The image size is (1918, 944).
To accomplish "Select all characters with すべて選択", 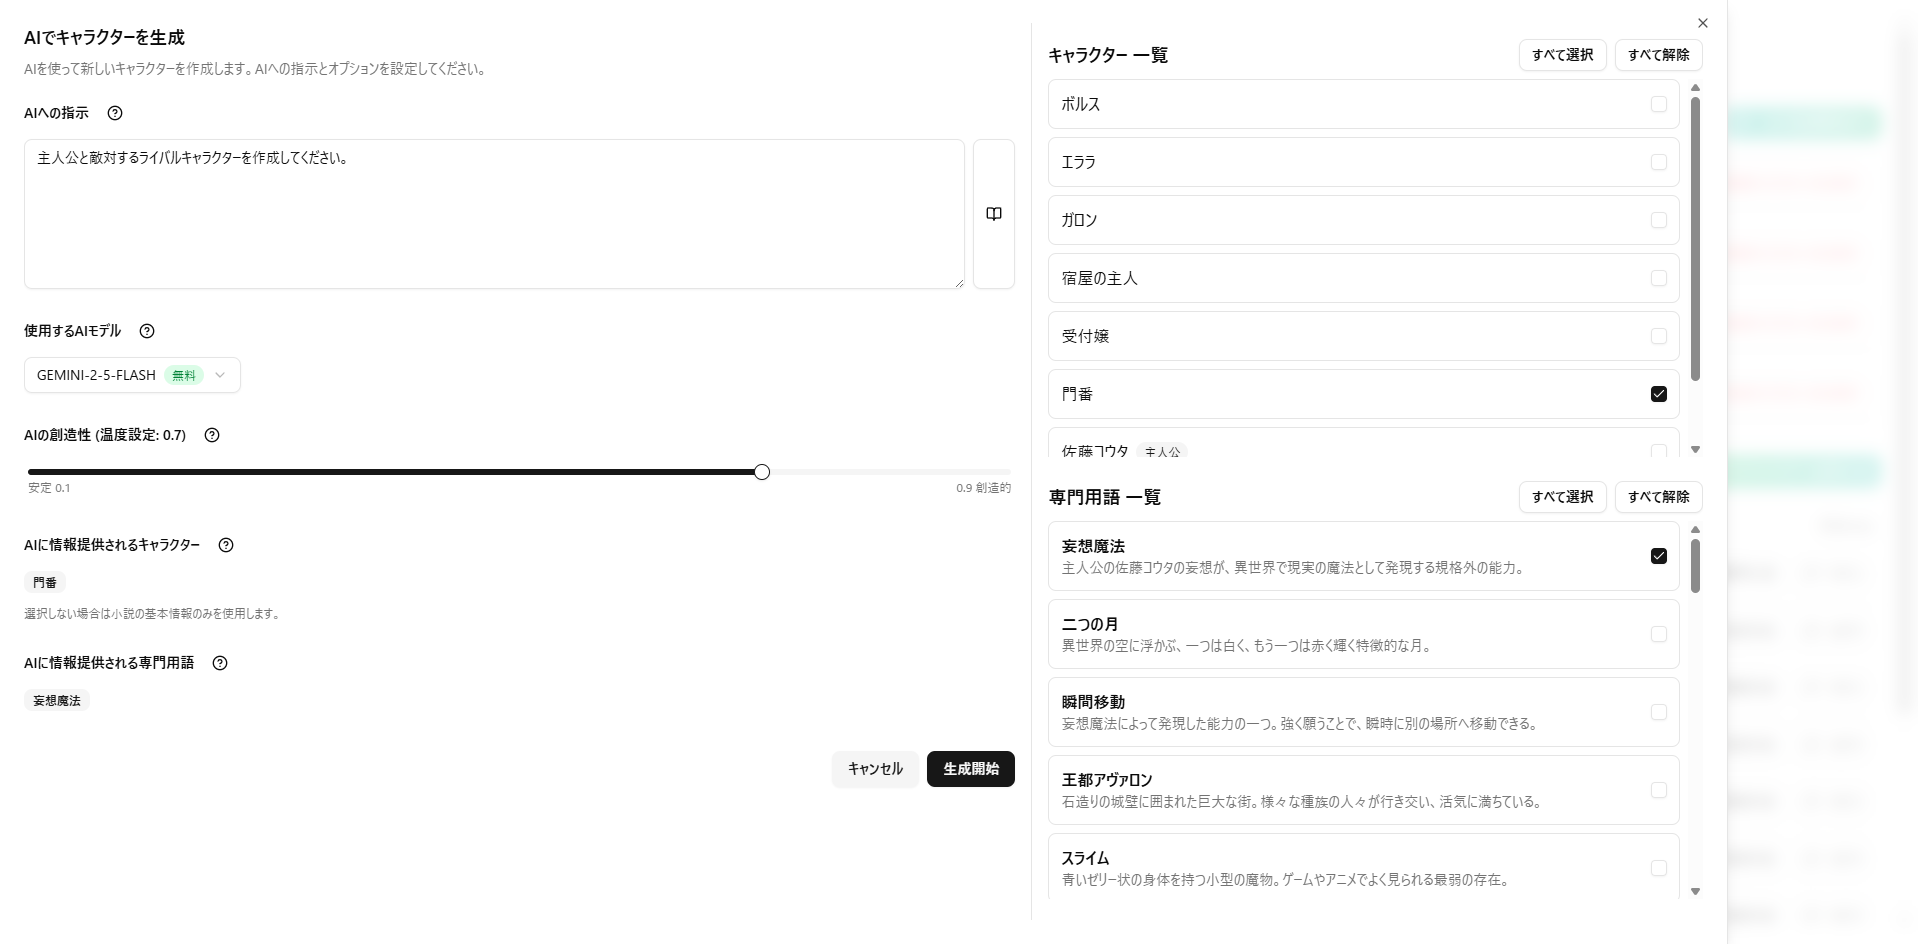I will pos(1562,55).
